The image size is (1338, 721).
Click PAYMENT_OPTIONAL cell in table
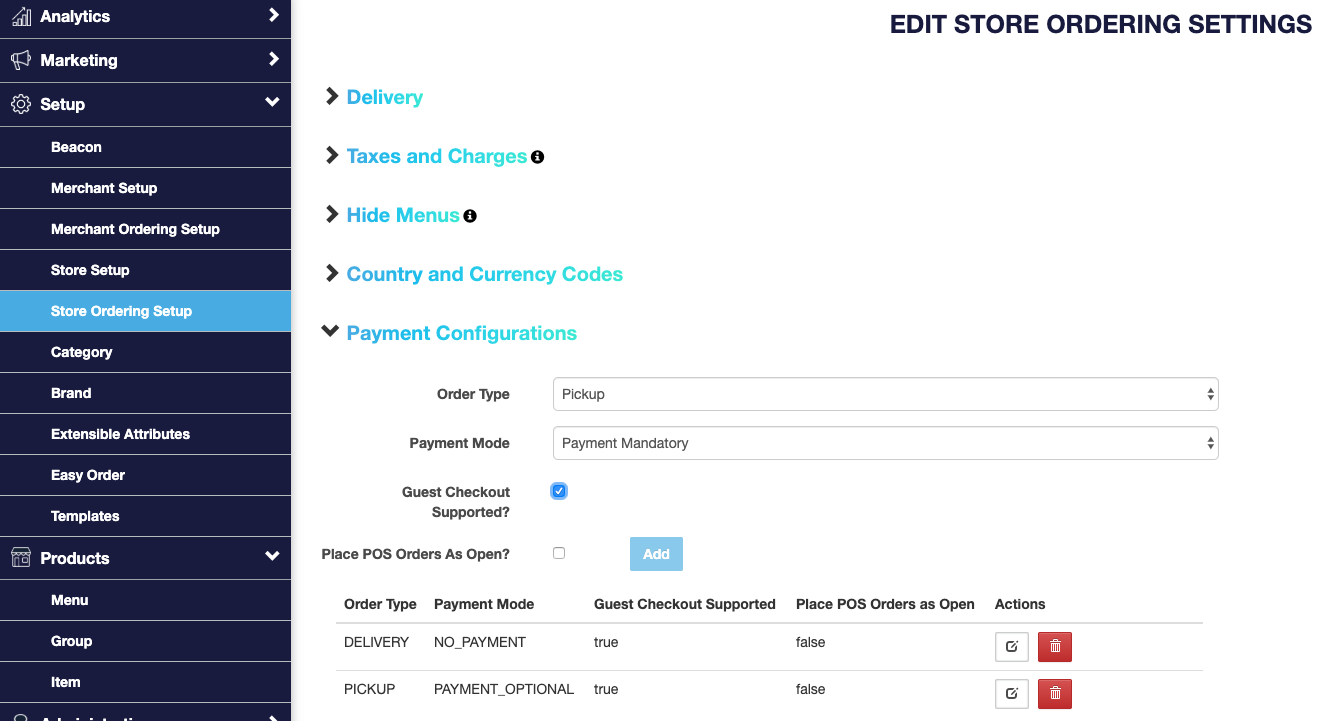pyautogui.click(x=504, y=689)
